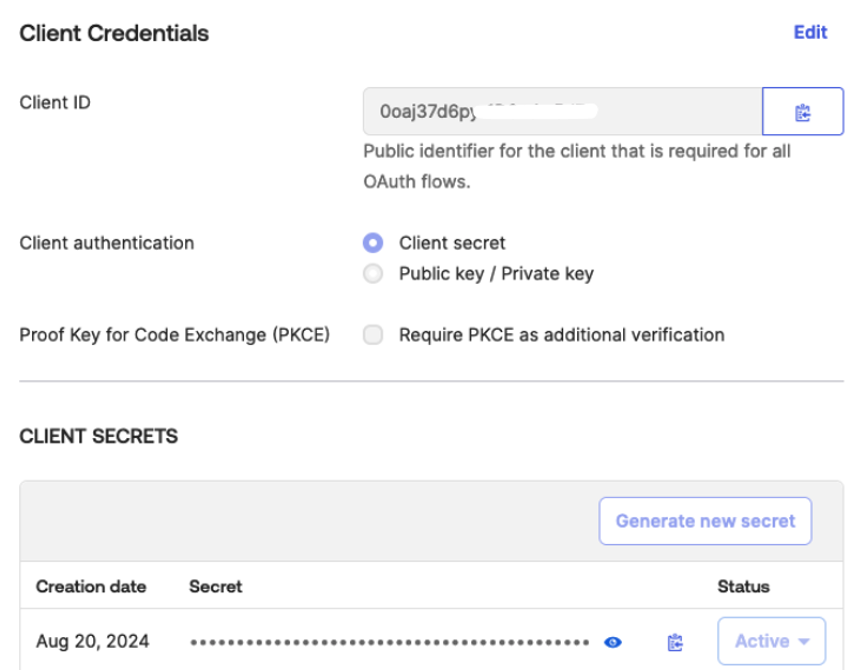
Task: Select the Aug 20, 2024 date cell
Action: click(92, 641)
